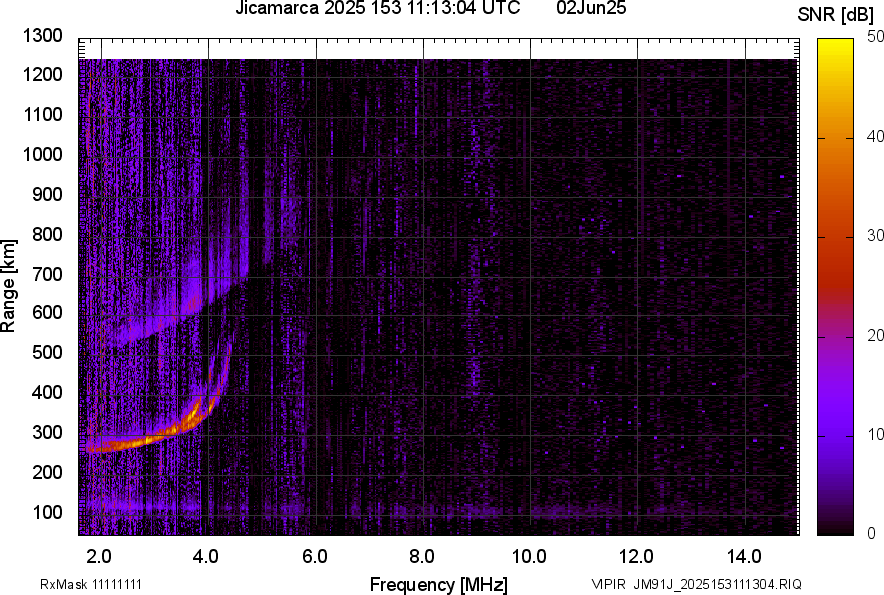Image resolution: width=884 pixels, height=595 pixels.
Task: Click the frequency tick label '4.0'
Action: (206, 557)
